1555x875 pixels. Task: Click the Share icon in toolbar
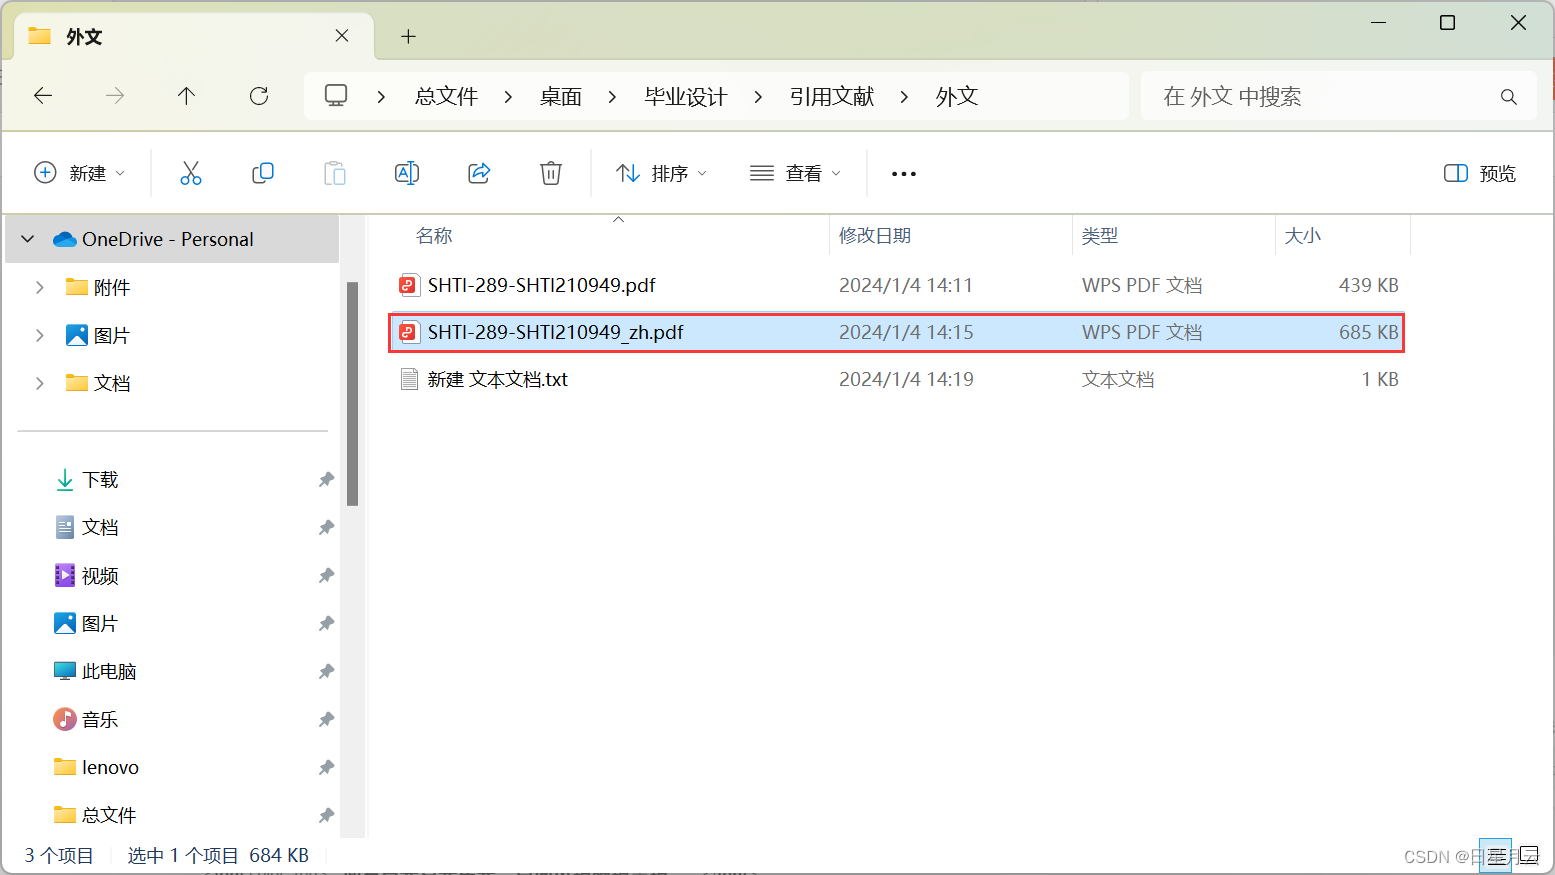coord(479,173)
